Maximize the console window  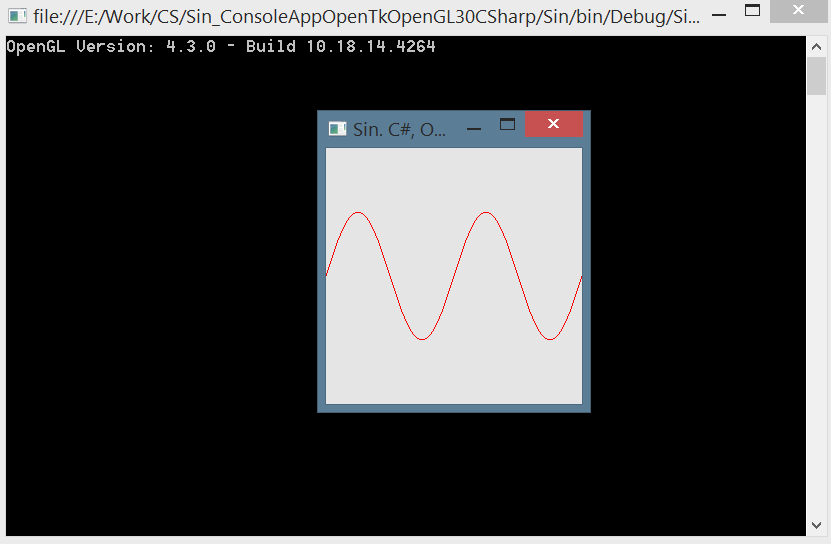click(x=753, y=11)
